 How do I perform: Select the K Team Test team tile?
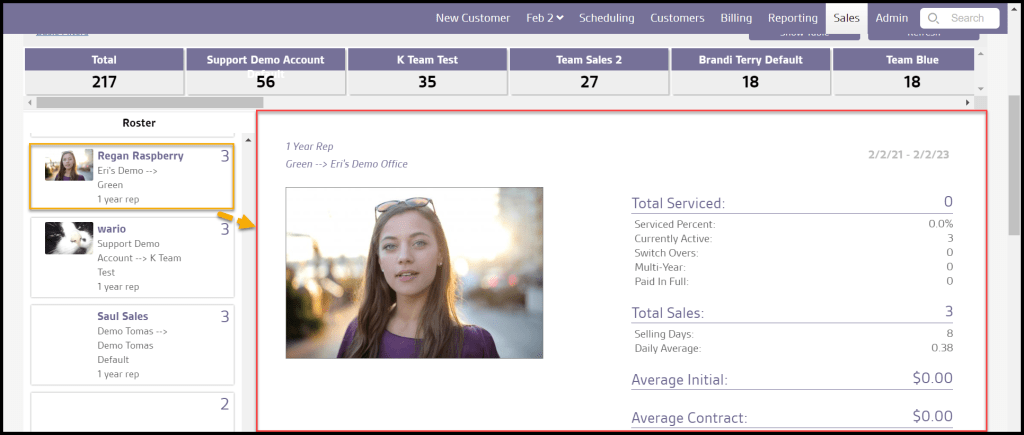coord(427,72)
